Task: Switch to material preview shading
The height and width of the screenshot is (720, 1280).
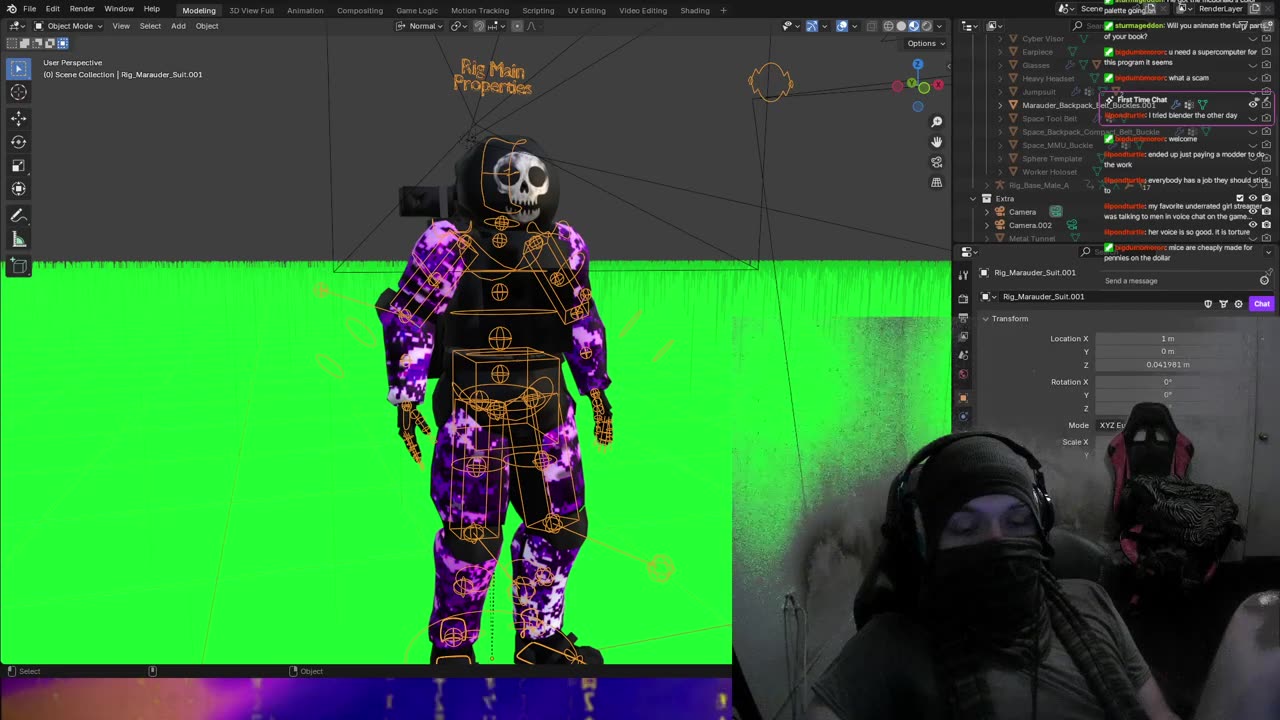Action: (914, 26)
